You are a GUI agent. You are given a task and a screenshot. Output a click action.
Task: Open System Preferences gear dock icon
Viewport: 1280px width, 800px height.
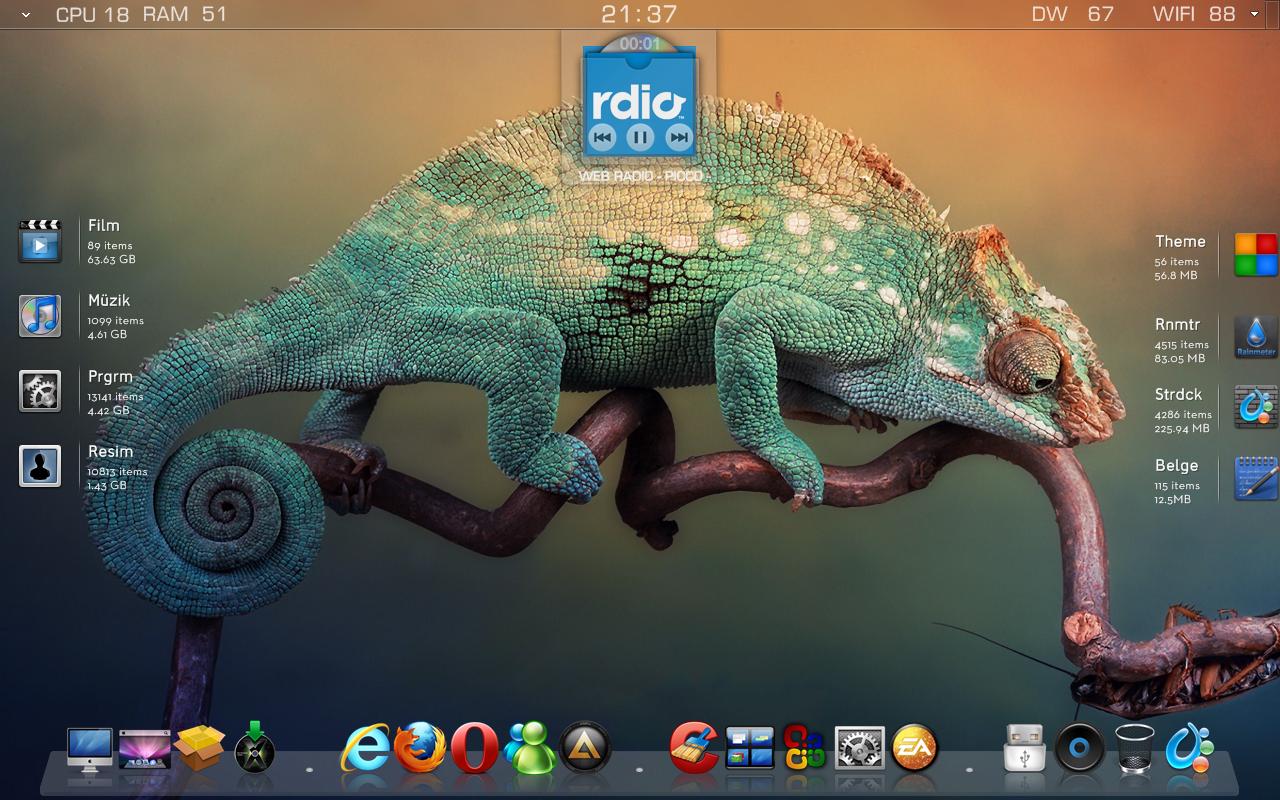tap(860, 748)
